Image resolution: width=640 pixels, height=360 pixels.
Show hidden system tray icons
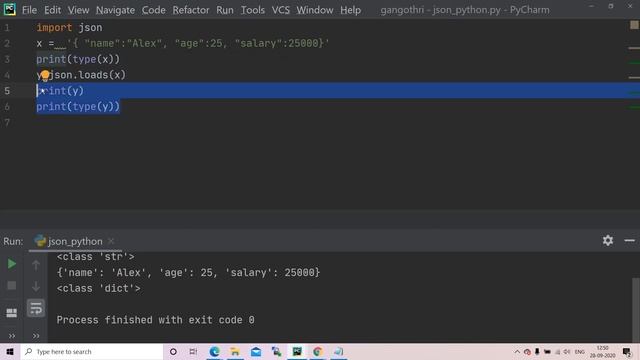(517, 351)
